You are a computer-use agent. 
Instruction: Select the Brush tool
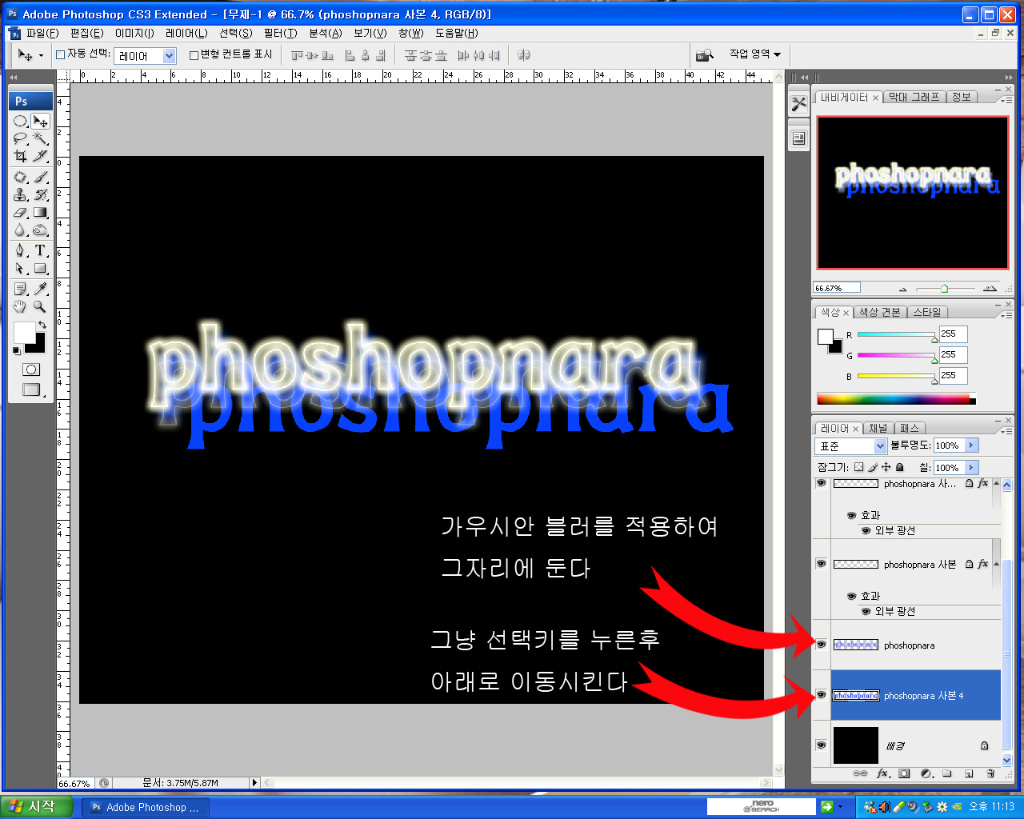(40, 177)
